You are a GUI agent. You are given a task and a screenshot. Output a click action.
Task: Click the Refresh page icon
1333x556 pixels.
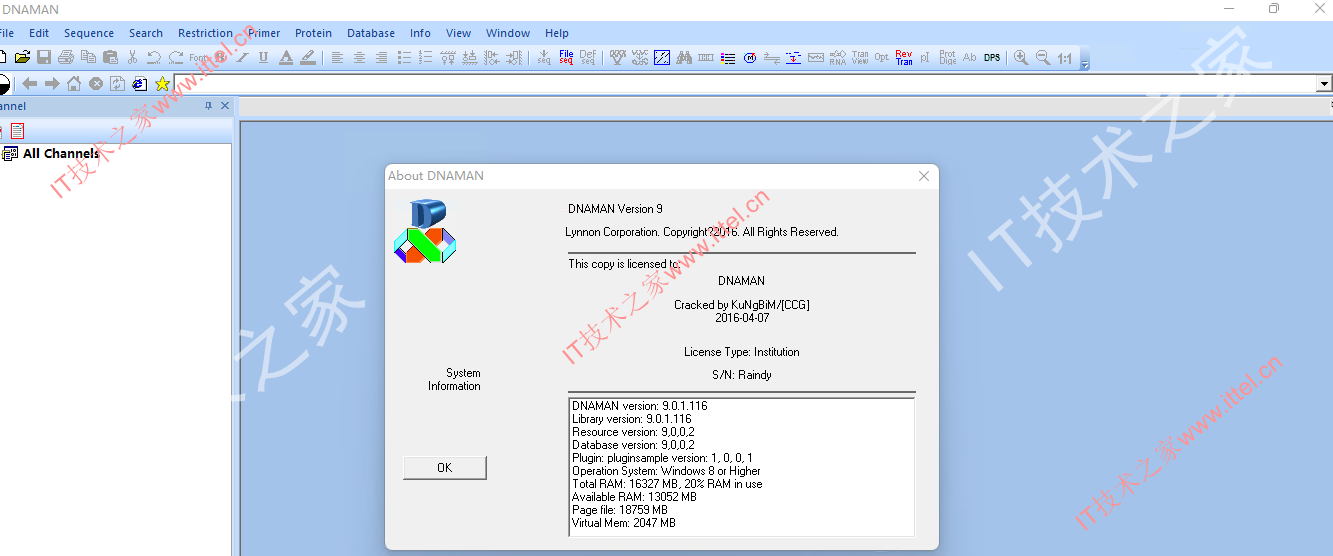[118, 84]
